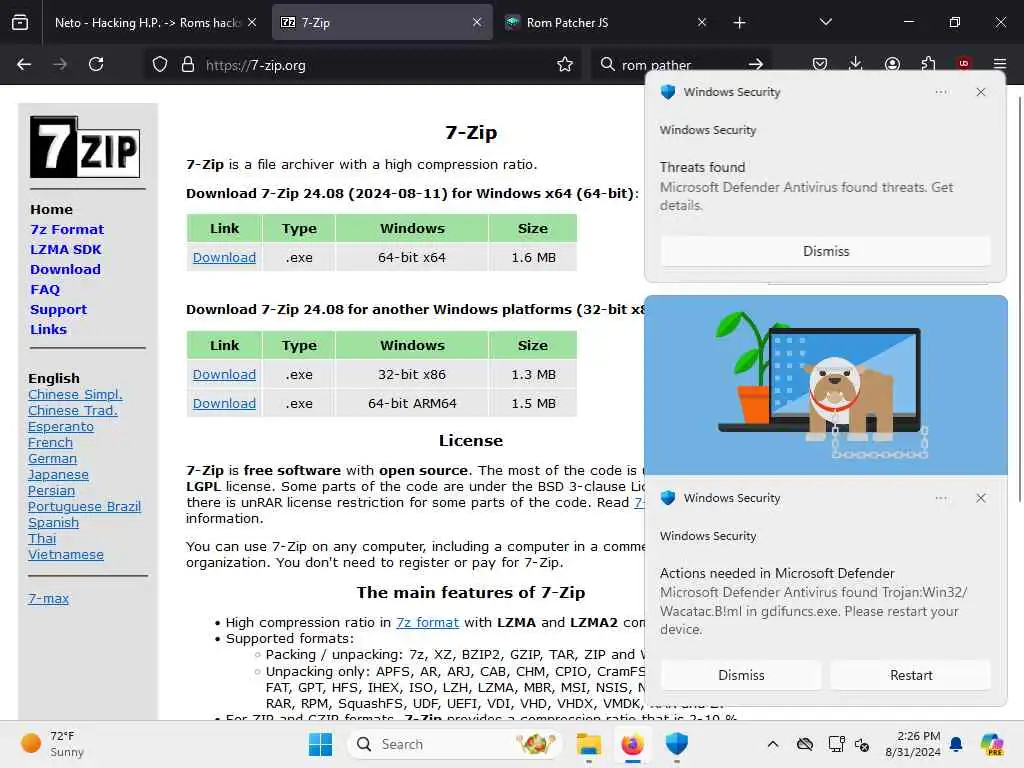Open the clock showing 2:26 PM

click(x=913, y=744)
